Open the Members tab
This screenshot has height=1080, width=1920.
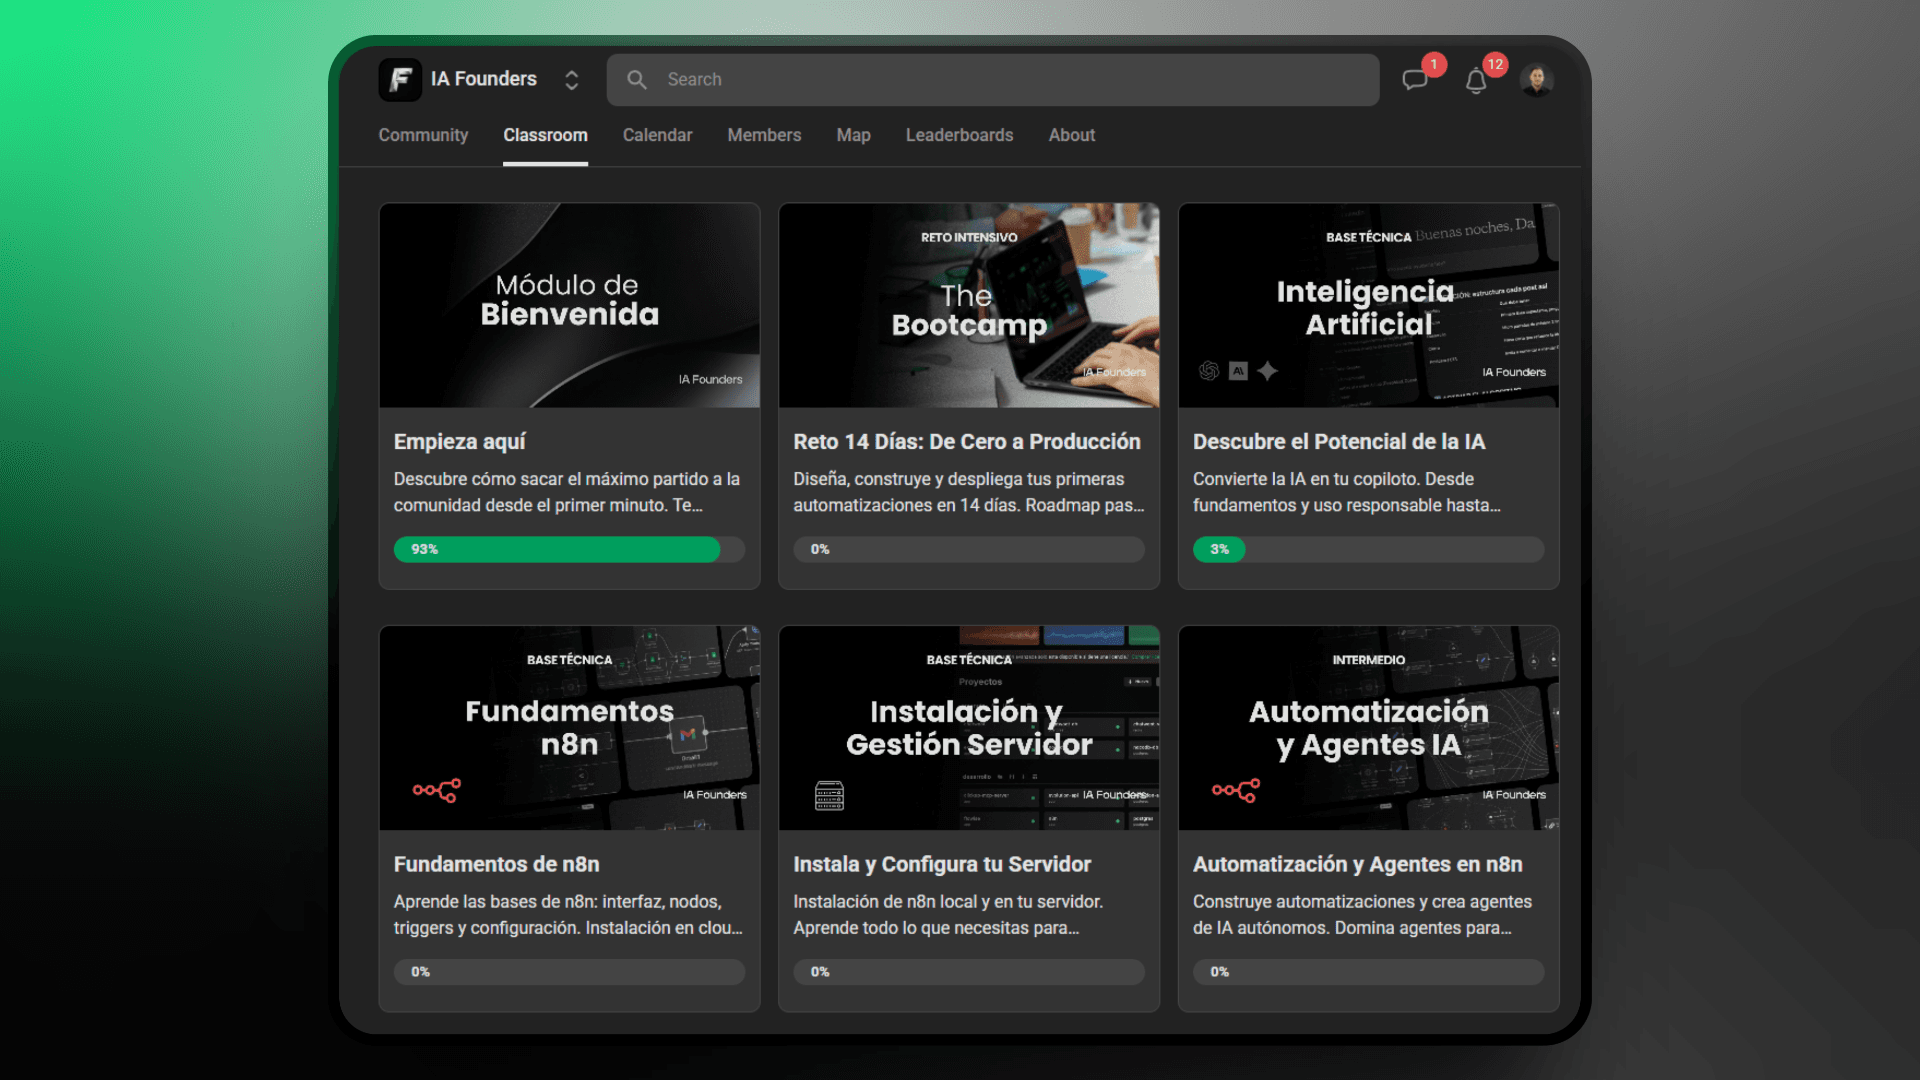point(764,135)
